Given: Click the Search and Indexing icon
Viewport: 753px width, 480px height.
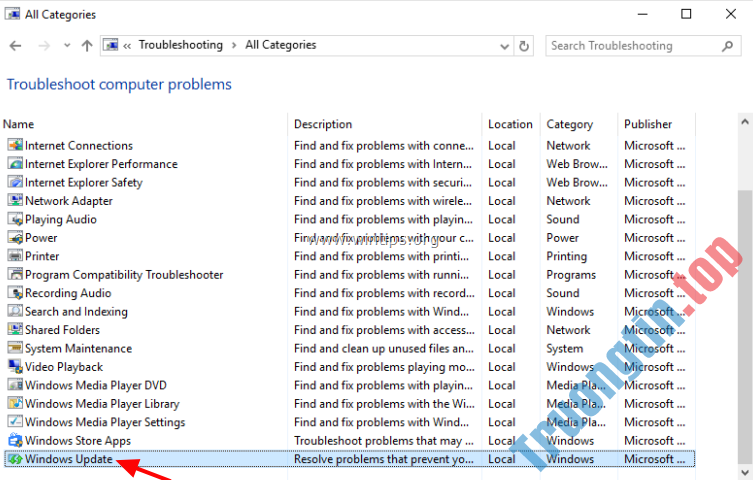Looking at the screenshot, I should (x=15, y=311).
